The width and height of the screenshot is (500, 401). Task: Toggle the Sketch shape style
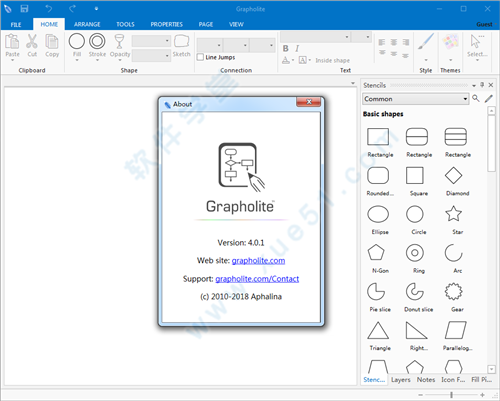coord(182,41)
